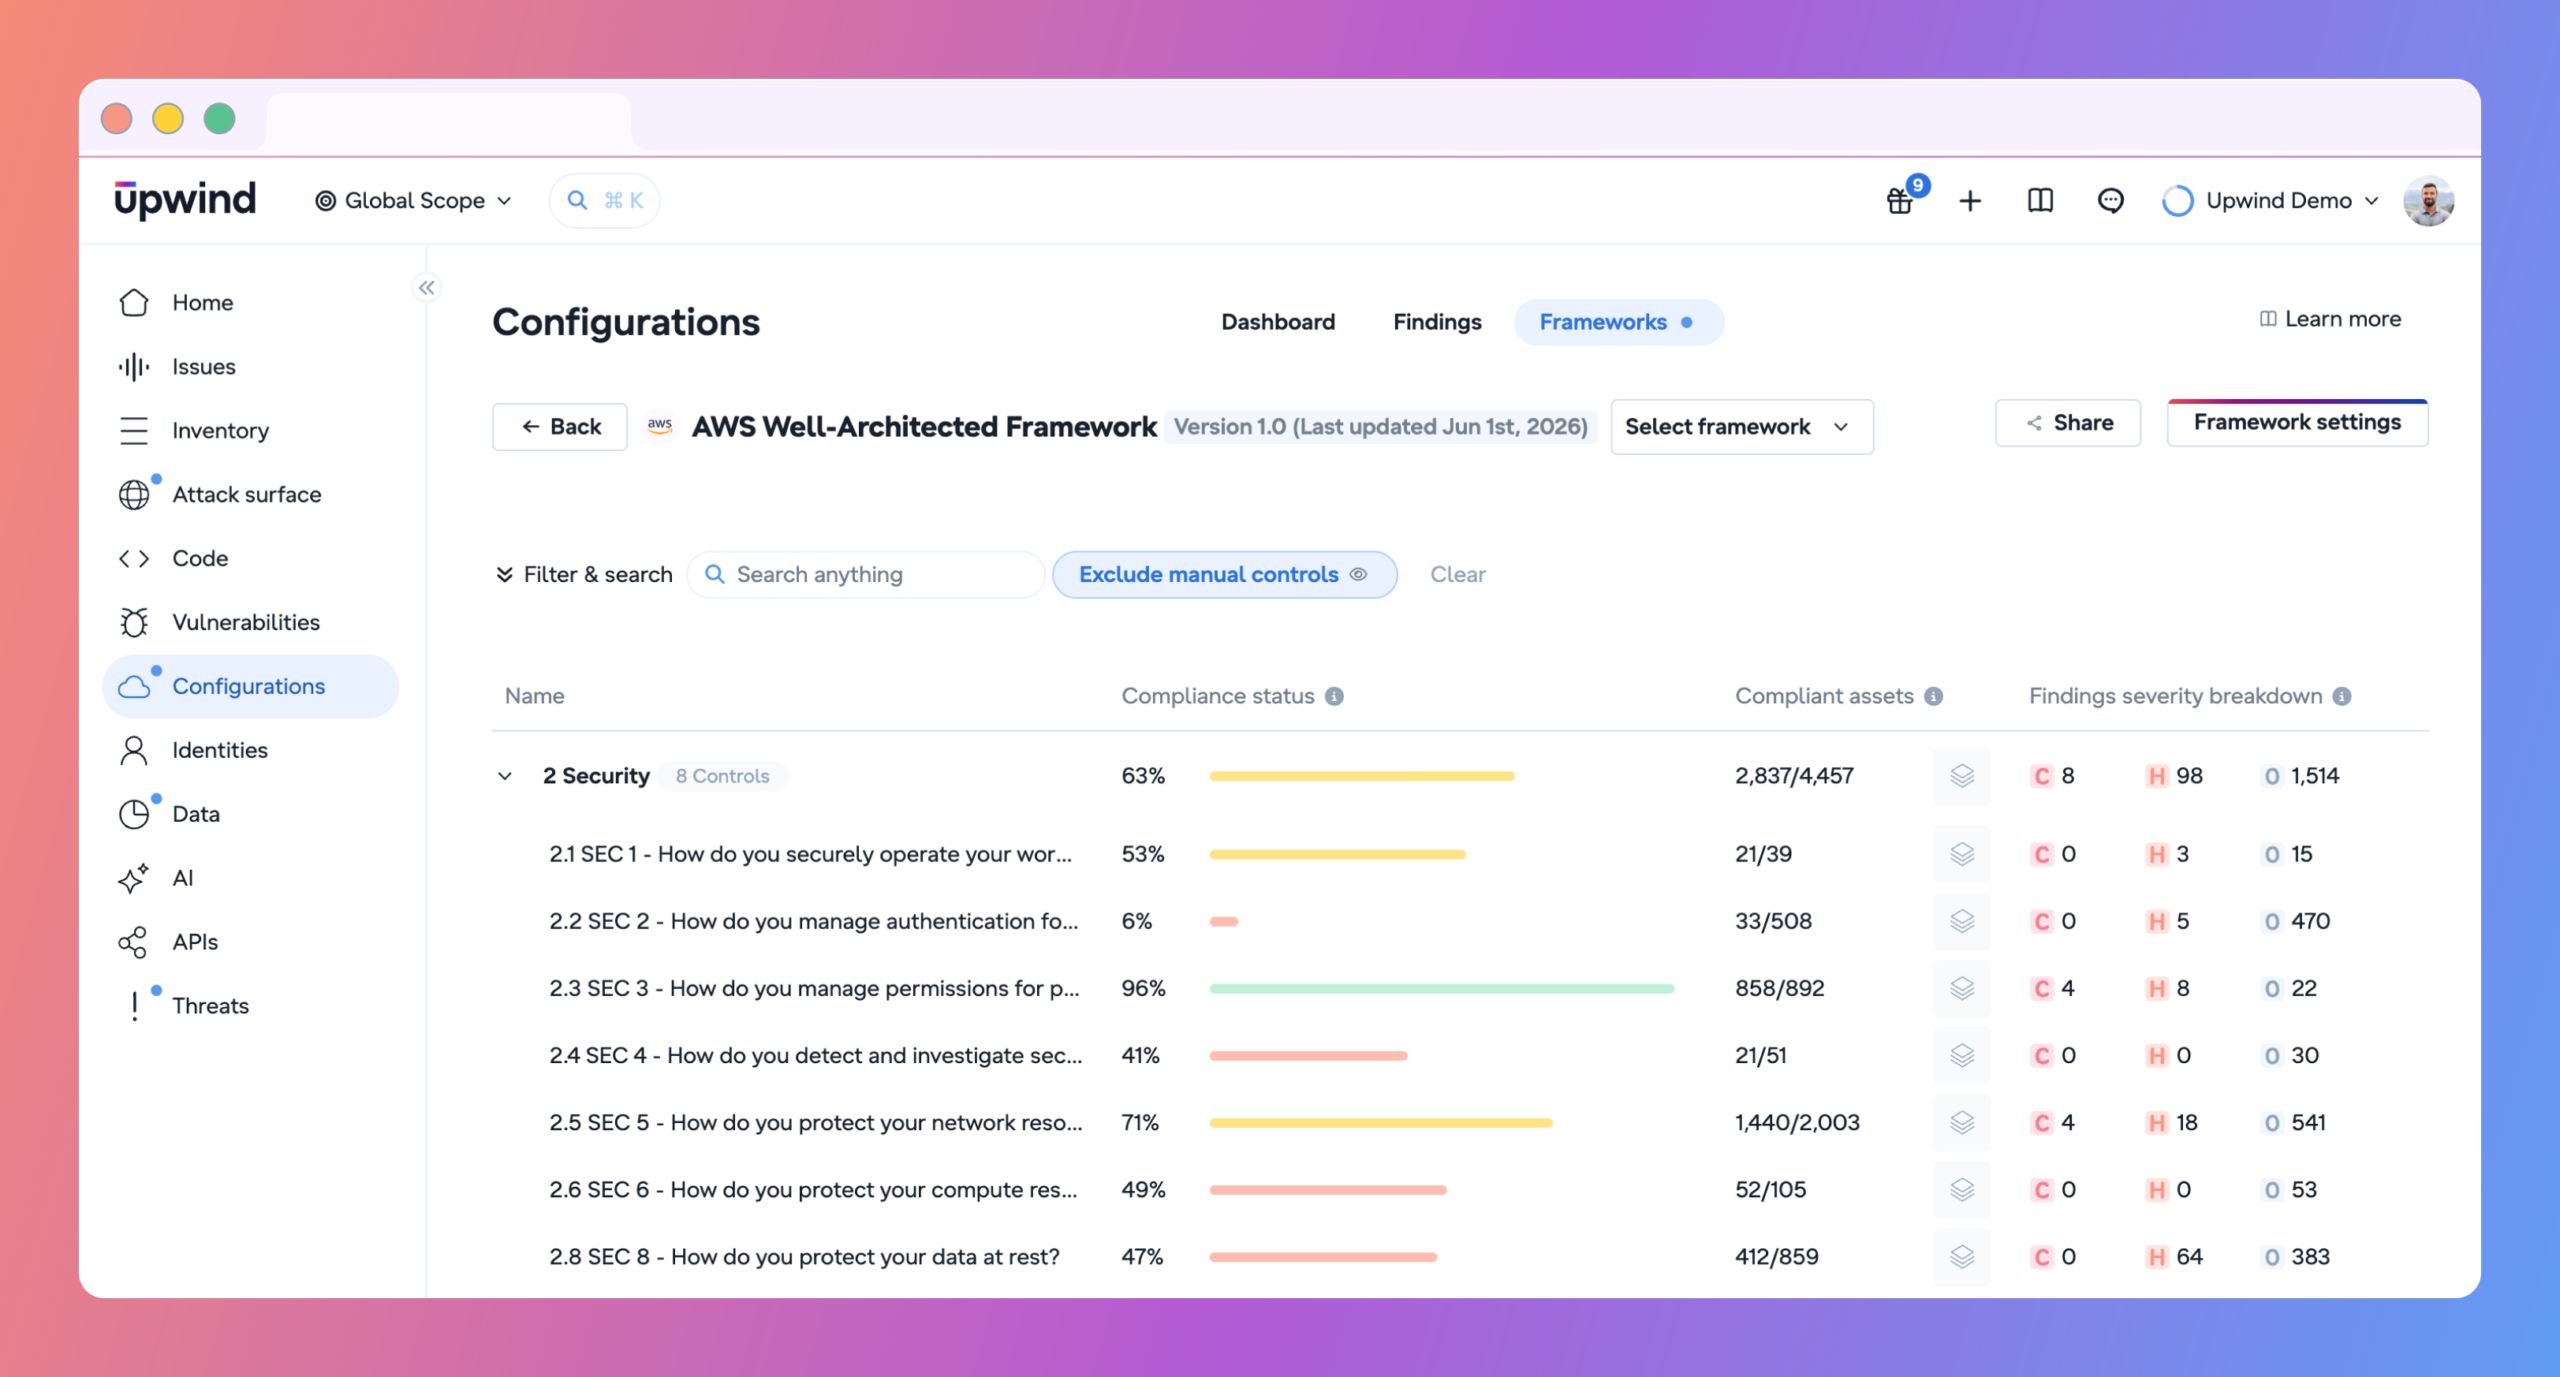The width and height of the screenshot is (2560, 1377).
Task: Click the plus add icon in header
Action: tap(1970, 201)
